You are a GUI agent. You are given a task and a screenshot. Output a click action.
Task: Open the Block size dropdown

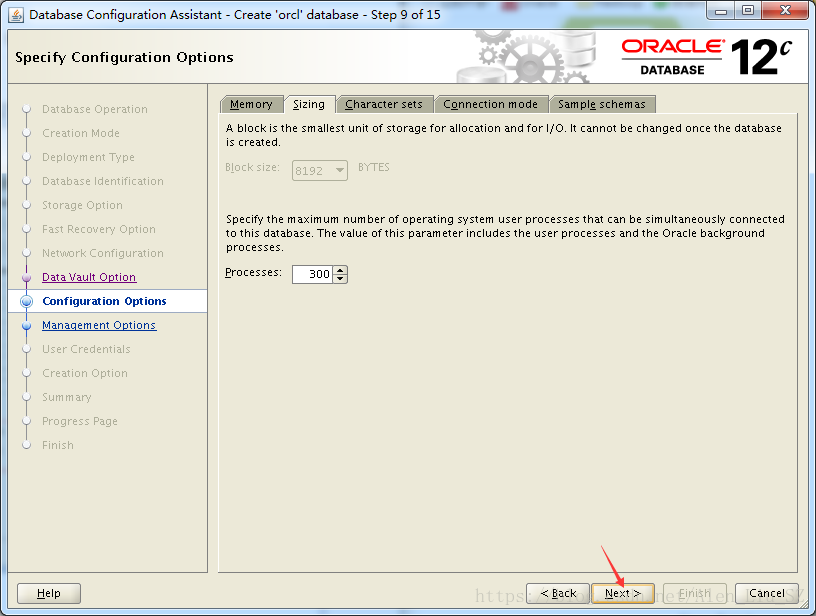(320, 170)
